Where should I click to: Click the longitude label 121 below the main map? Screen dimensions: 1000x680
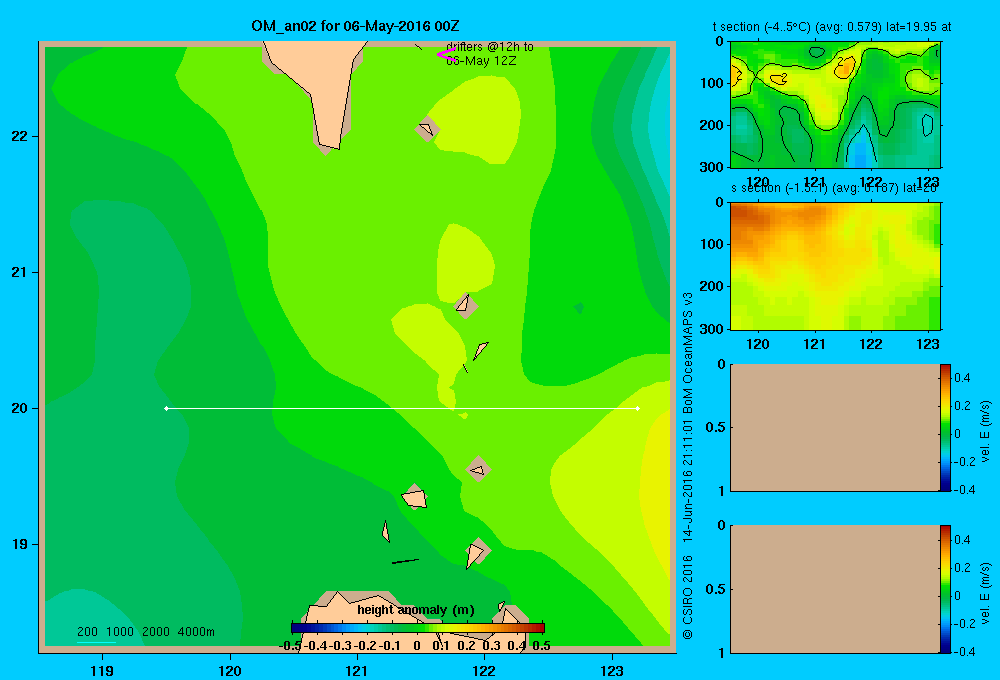(357, 670)
